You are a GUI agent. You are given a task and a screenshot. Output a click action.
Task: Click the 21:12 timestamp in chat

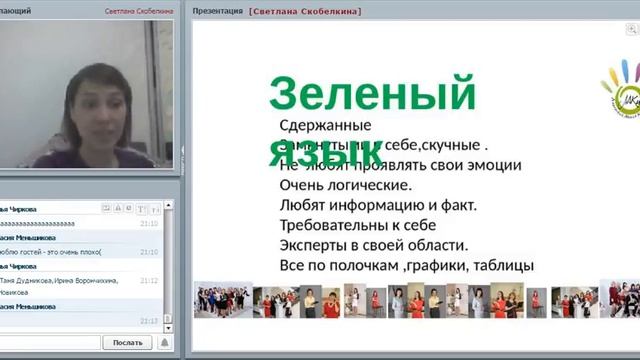[x=149, y=281]
